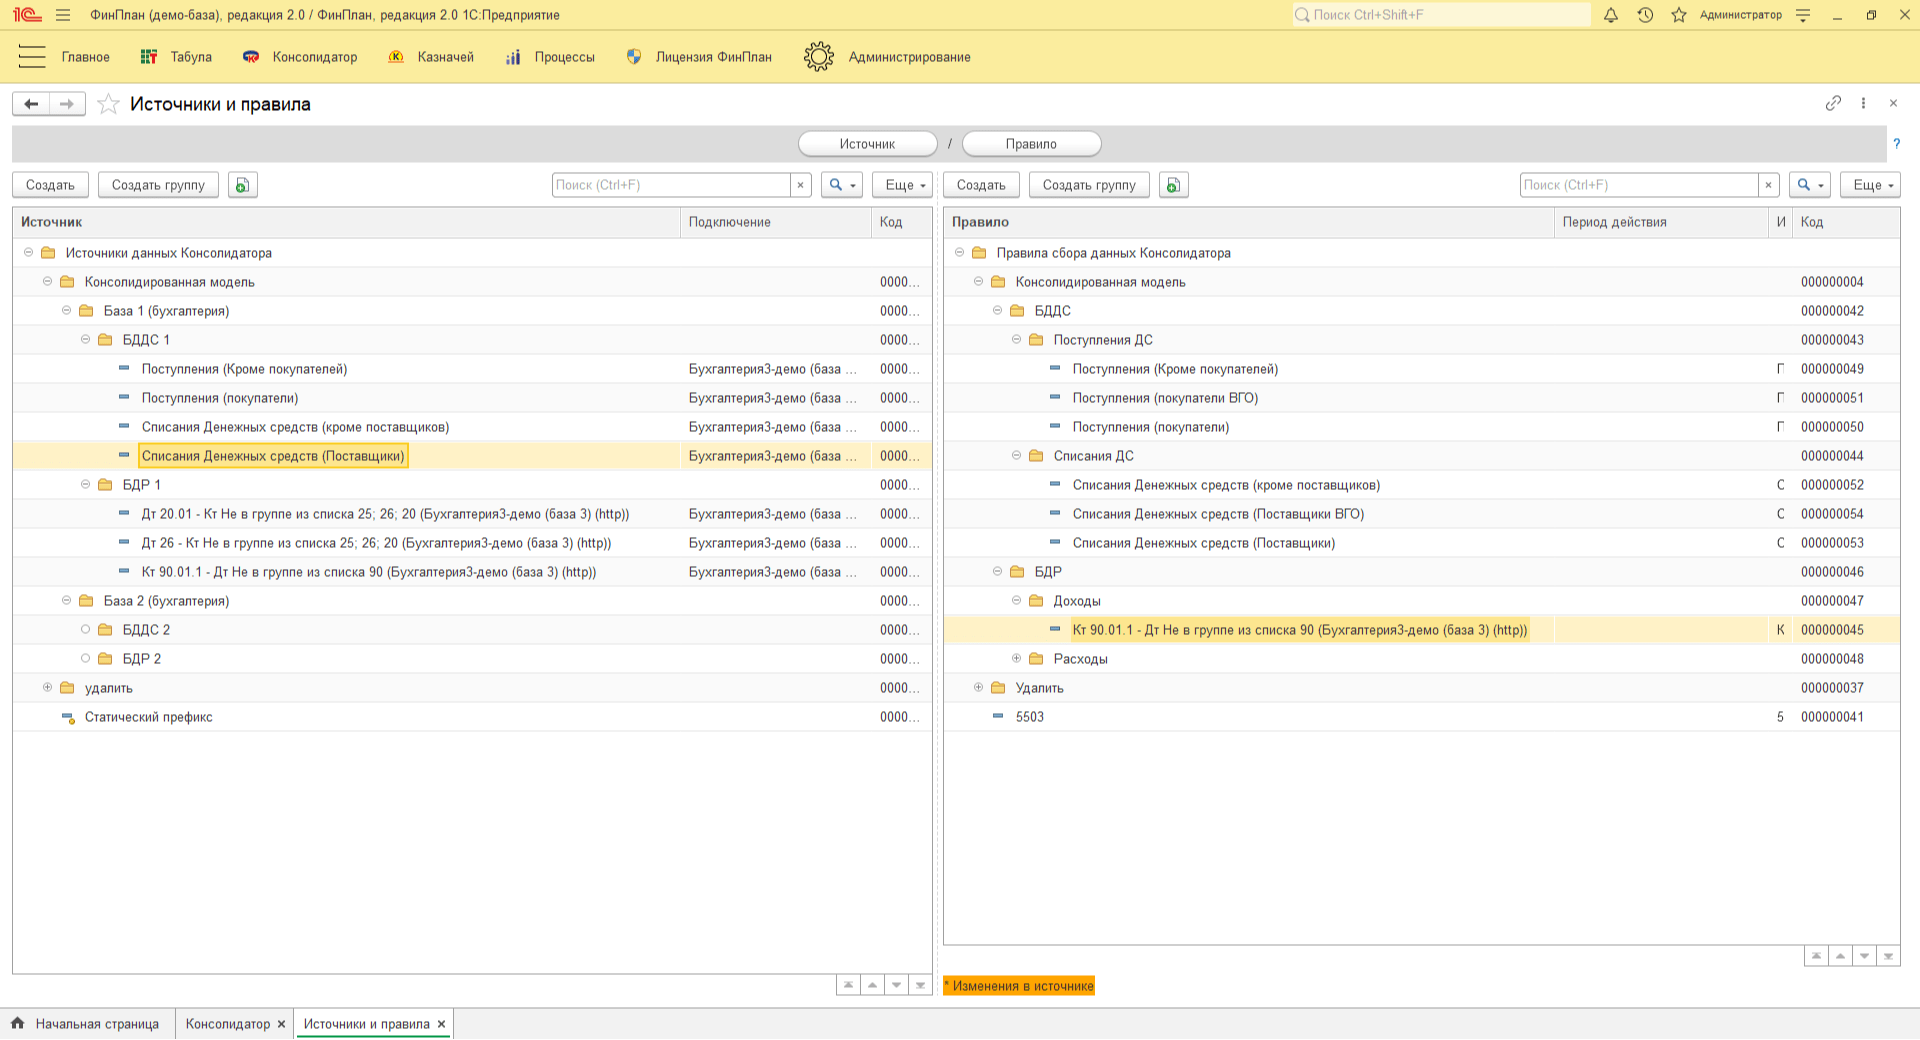The height and width of the screenshot is (1040, 1920).
Task: Collapse the БДДС 1 folder
Action: 86,340
